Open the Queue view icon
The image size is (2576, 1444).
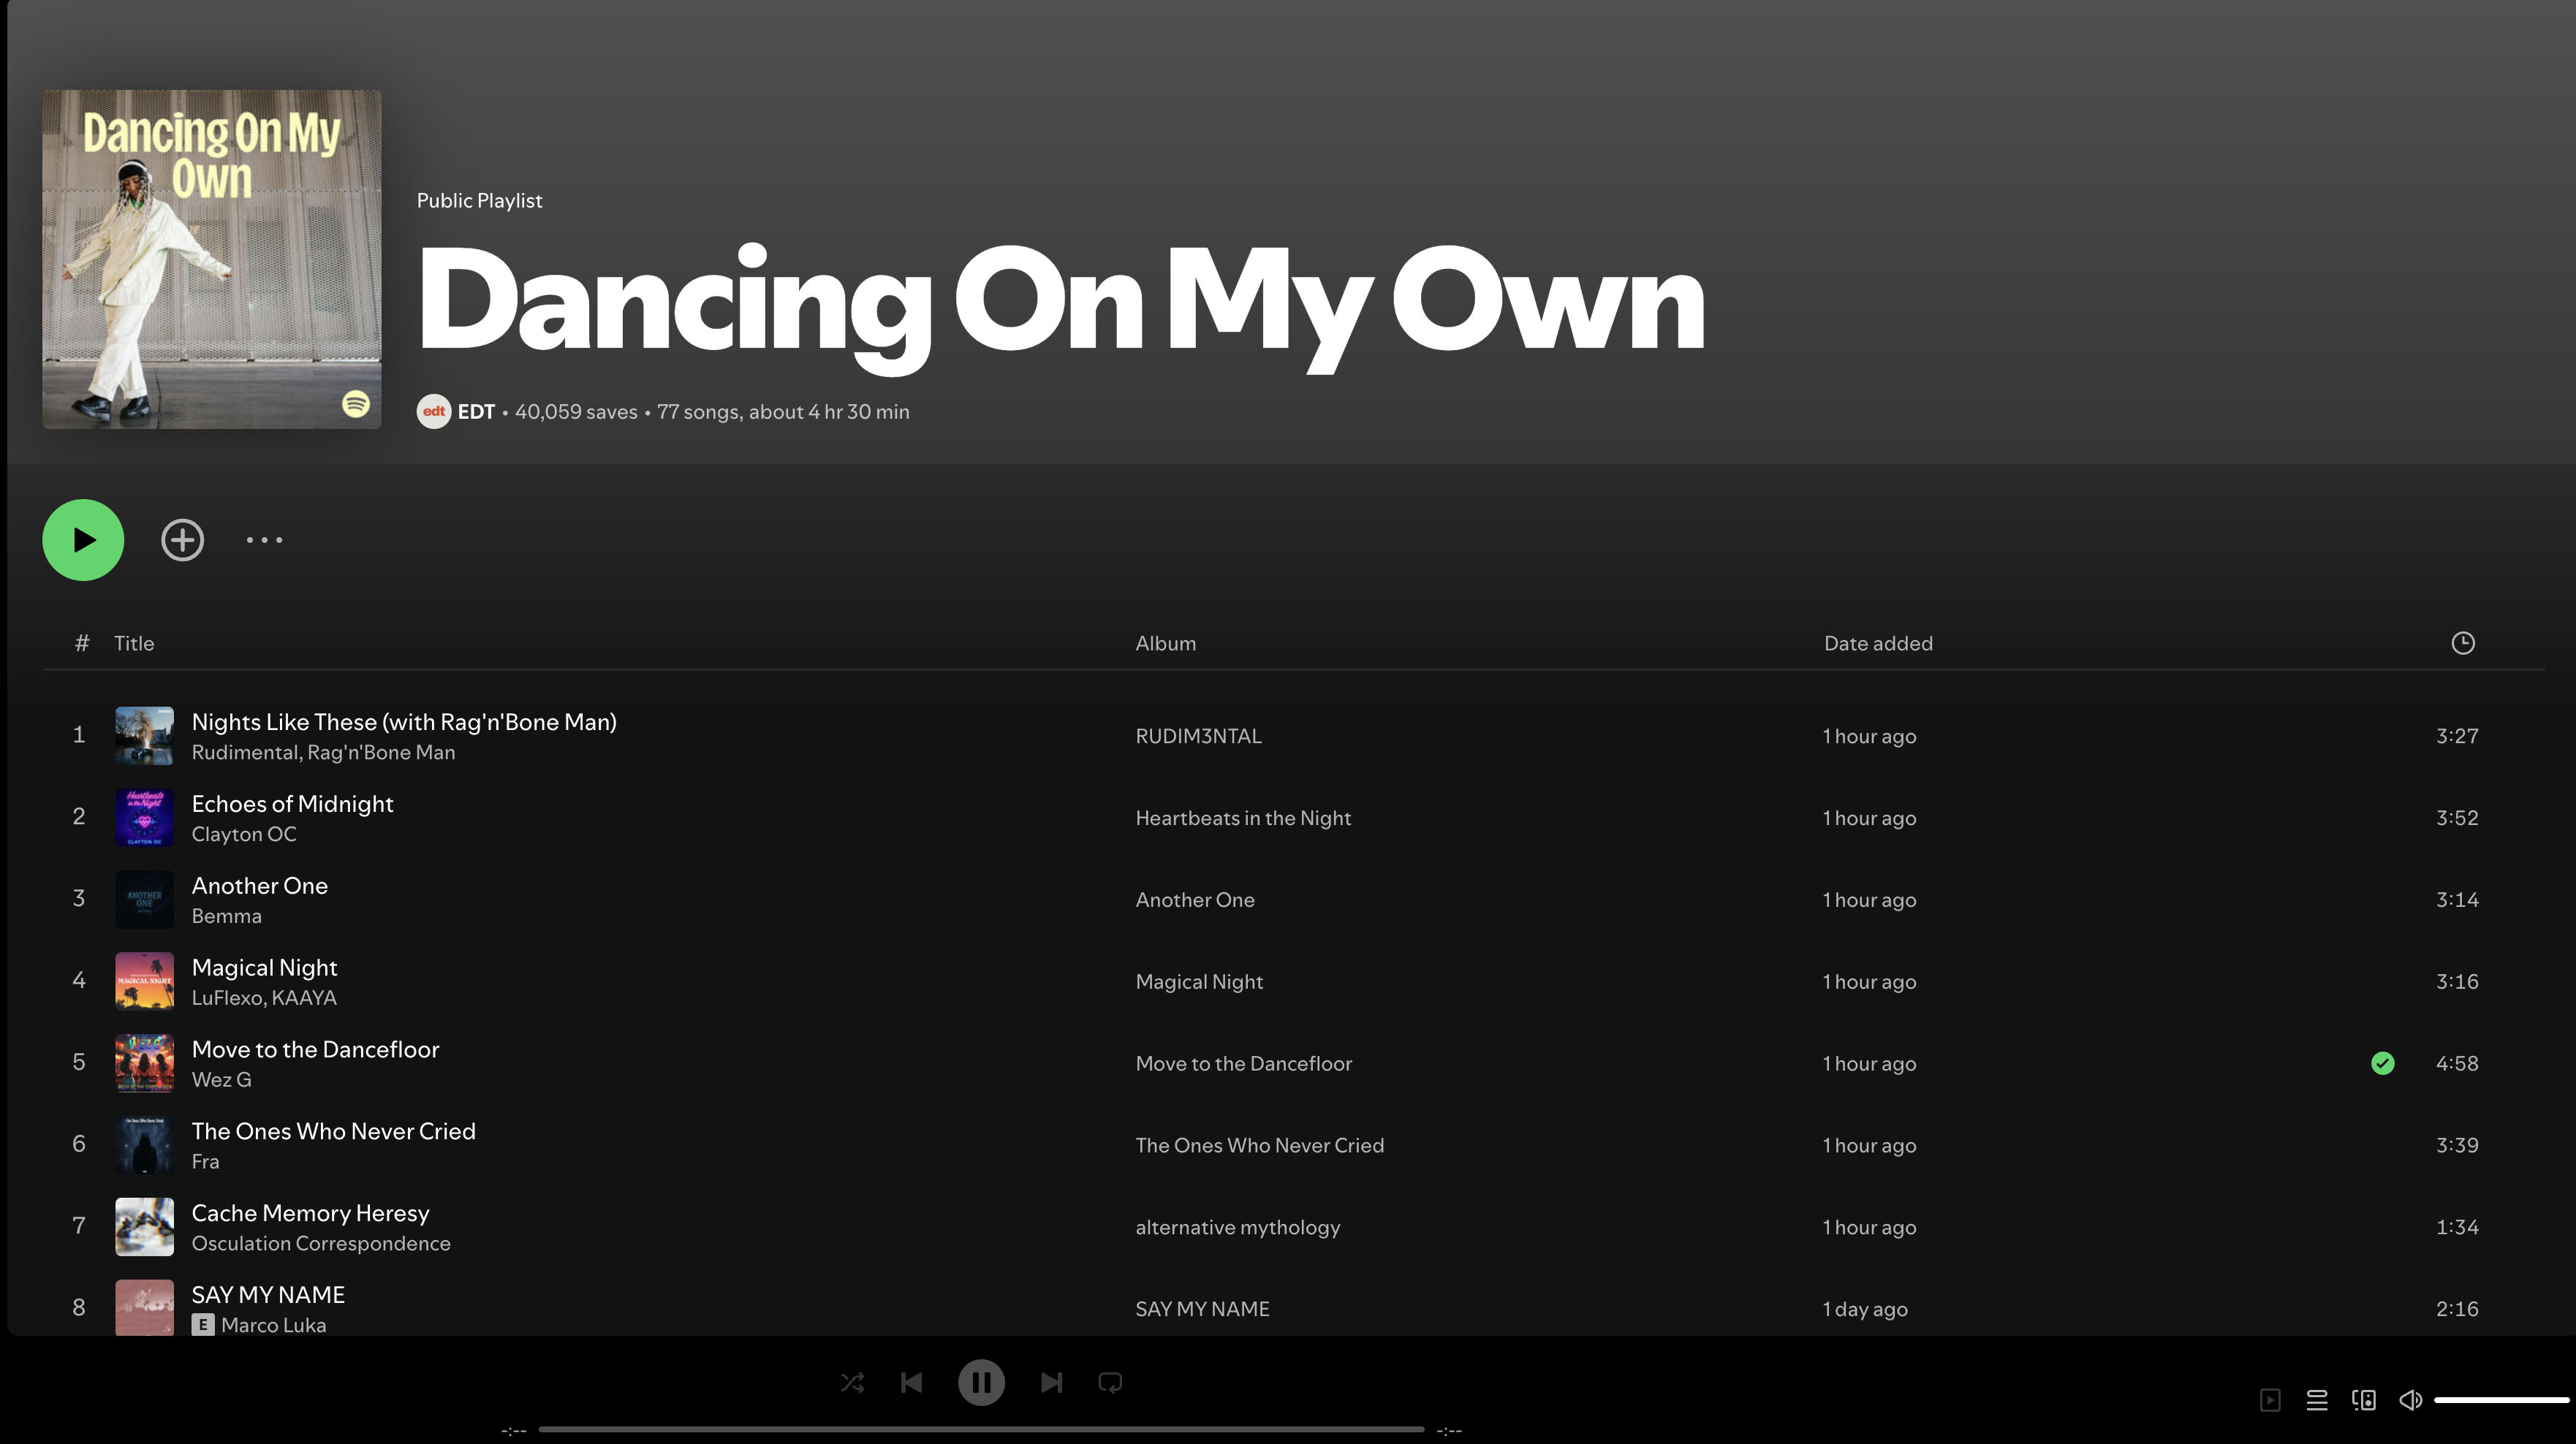(2316, 1400)
